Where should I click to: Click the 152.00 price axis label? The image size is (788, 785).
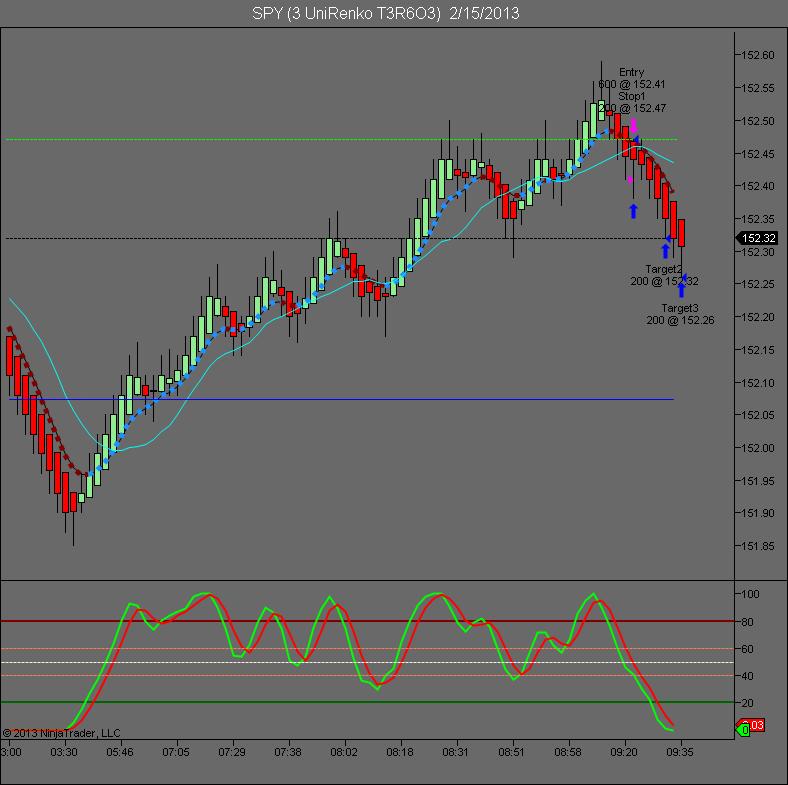[758, 448]
